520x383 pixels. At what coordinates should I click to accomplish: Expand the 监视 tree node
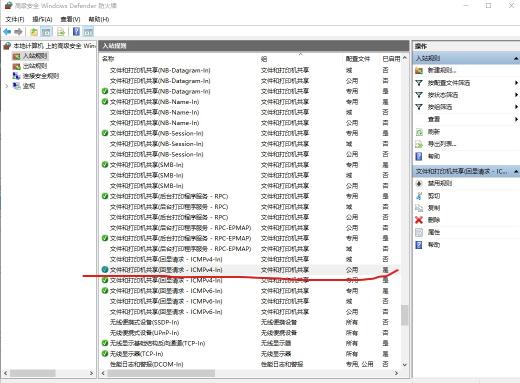click(x=7, y=86)
